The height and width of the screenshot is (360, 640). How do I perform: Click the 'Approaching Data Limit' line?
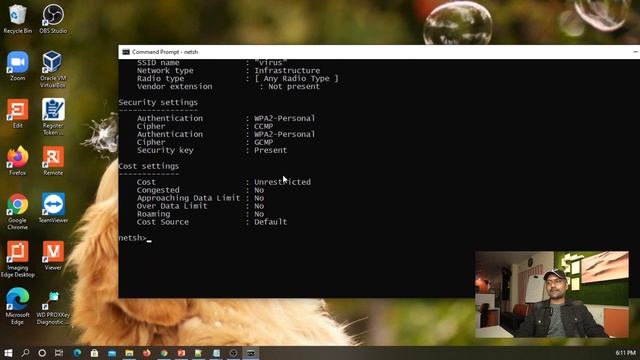[200, 198]
